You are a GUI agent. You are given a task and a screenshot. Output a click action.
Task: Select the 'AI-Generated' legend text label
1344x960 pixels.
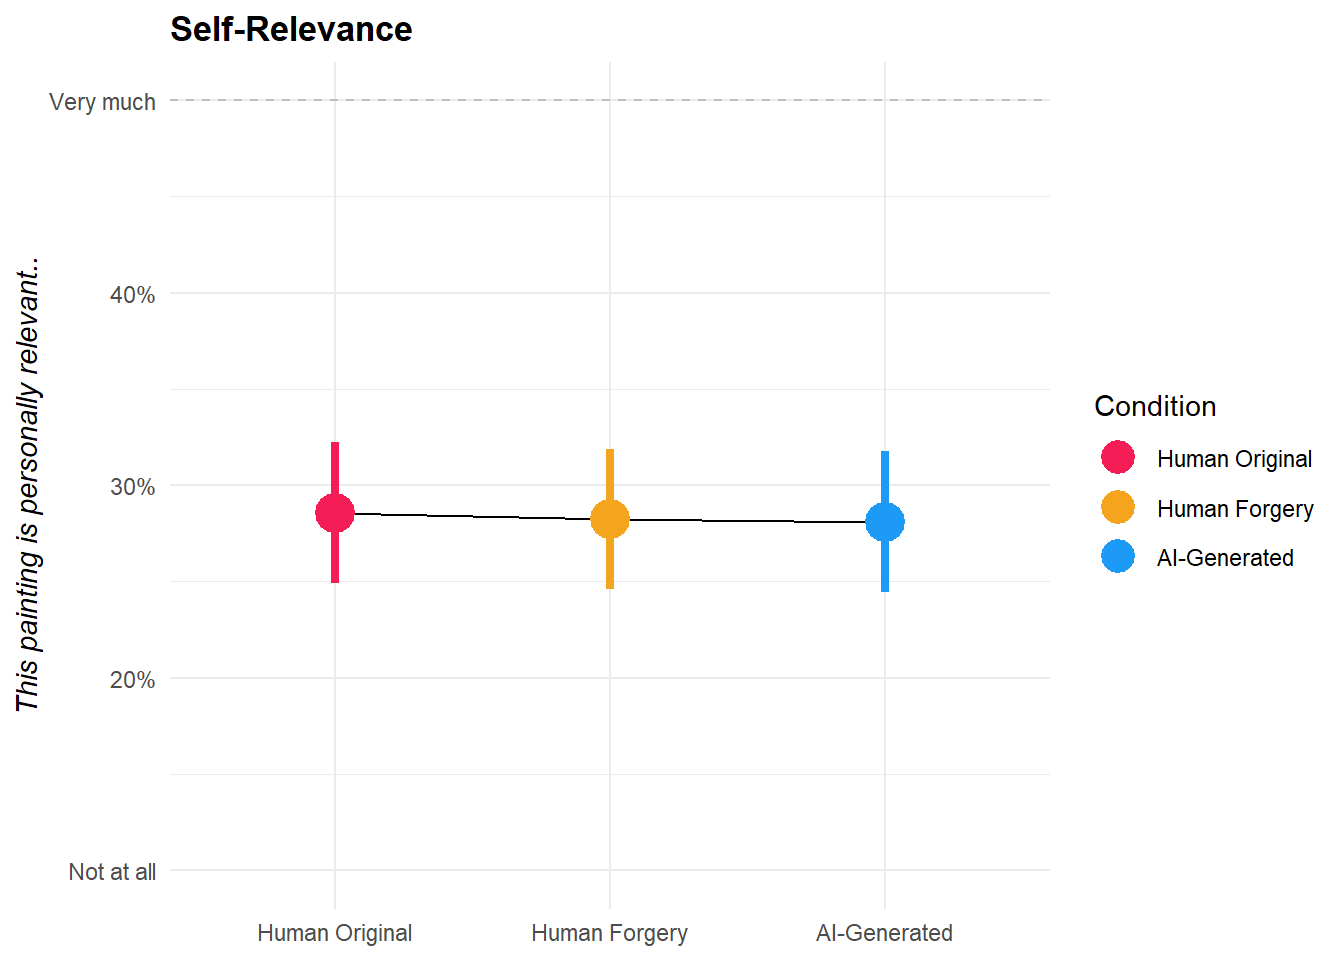1225,558
